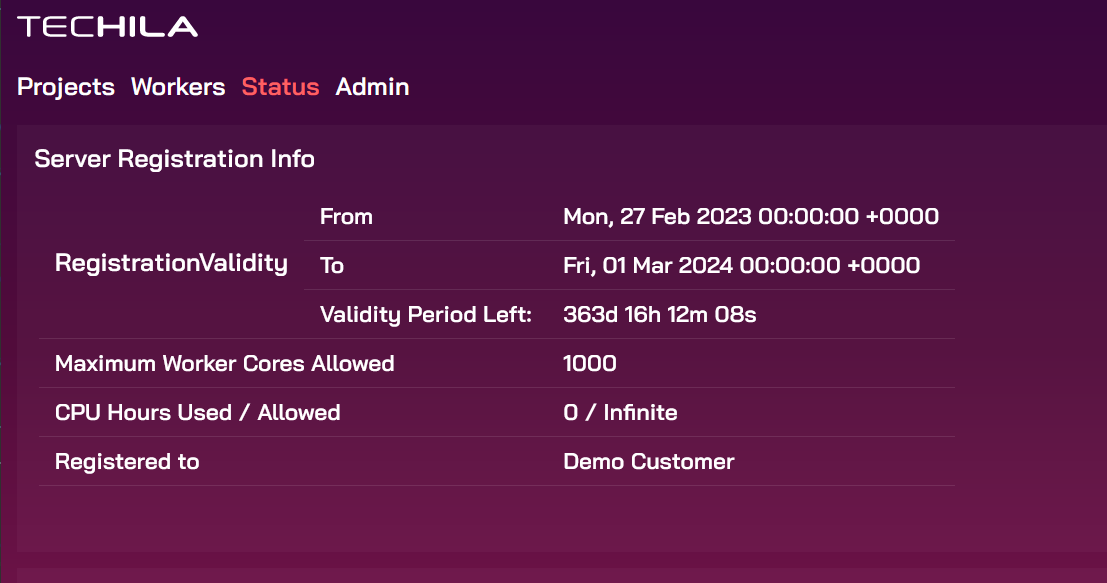Click the Server Registration Info heading
The image size is (1107, 583).
pos(174,158)
